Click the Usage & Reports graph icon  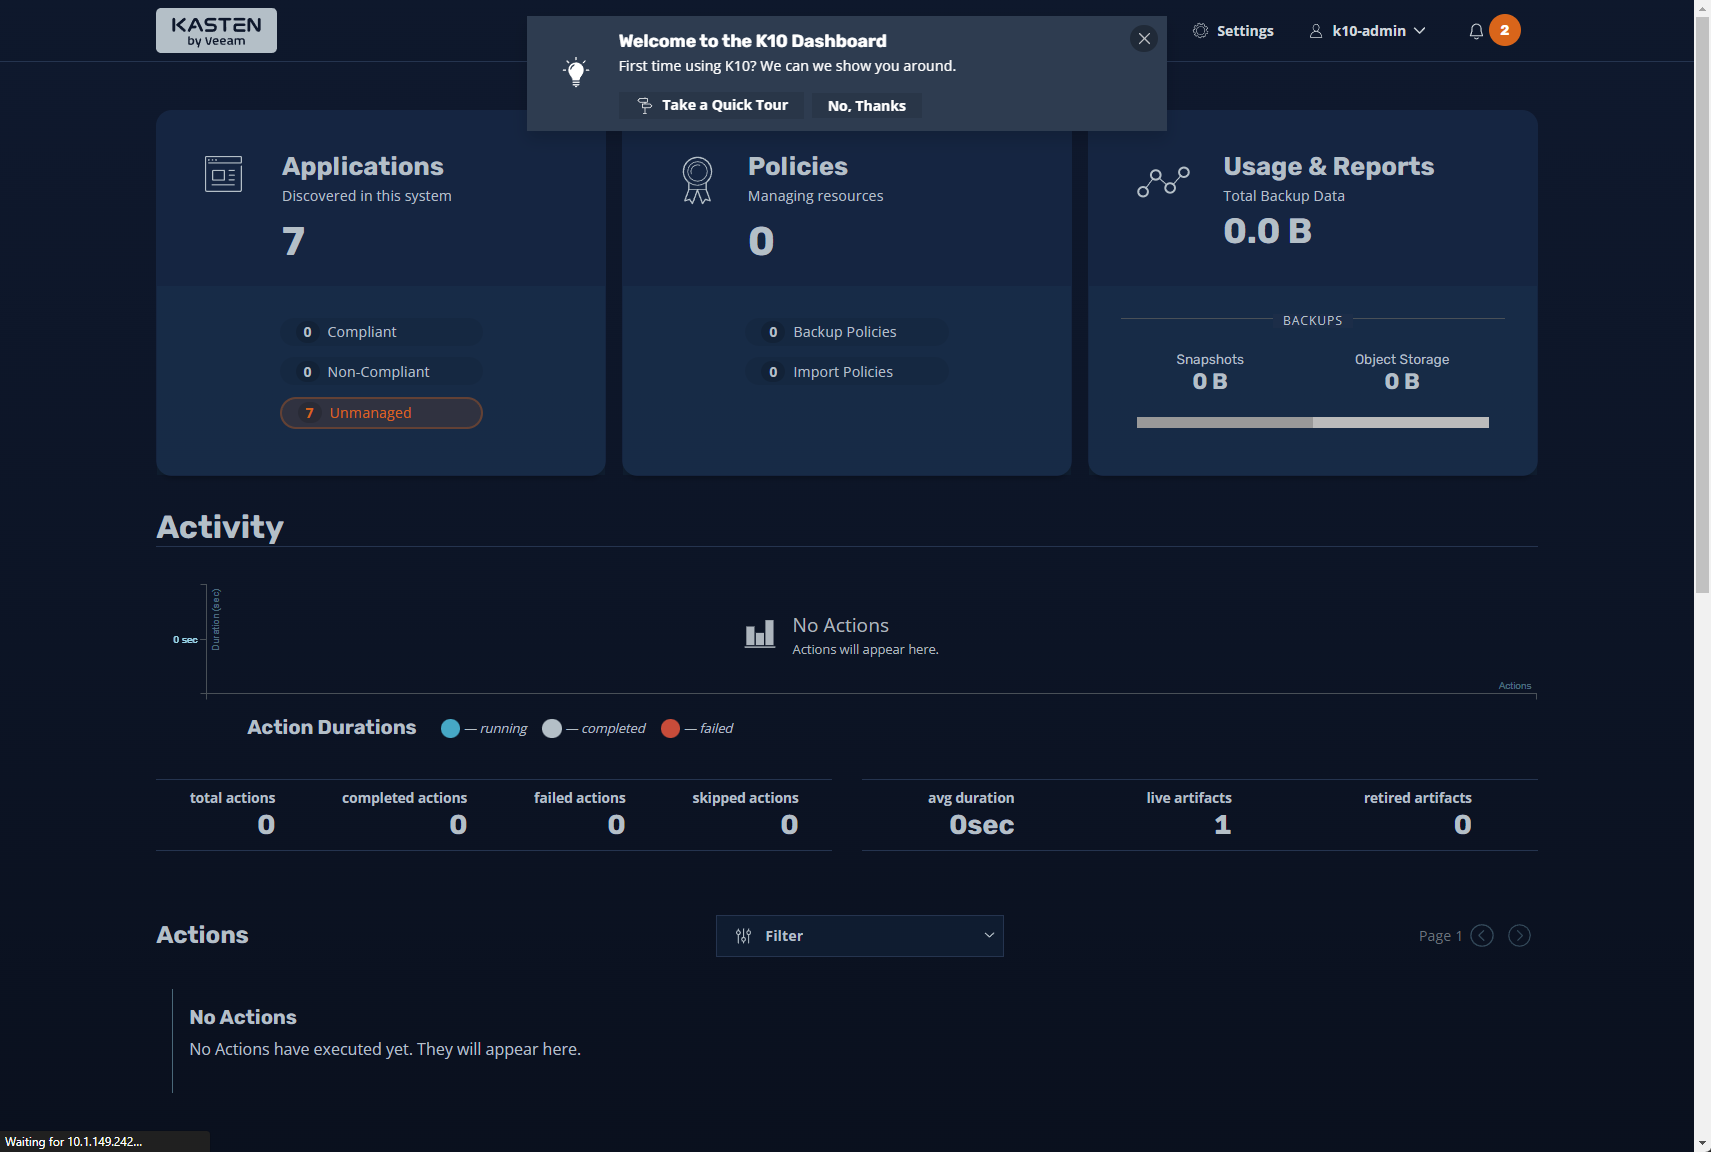point(1163,182)
